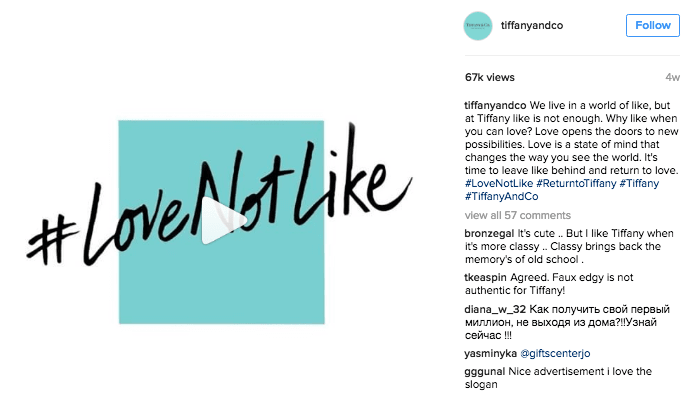Open the #TiffanyAndCo hashtag
This screenshot has height=395, width=693.
502,196
